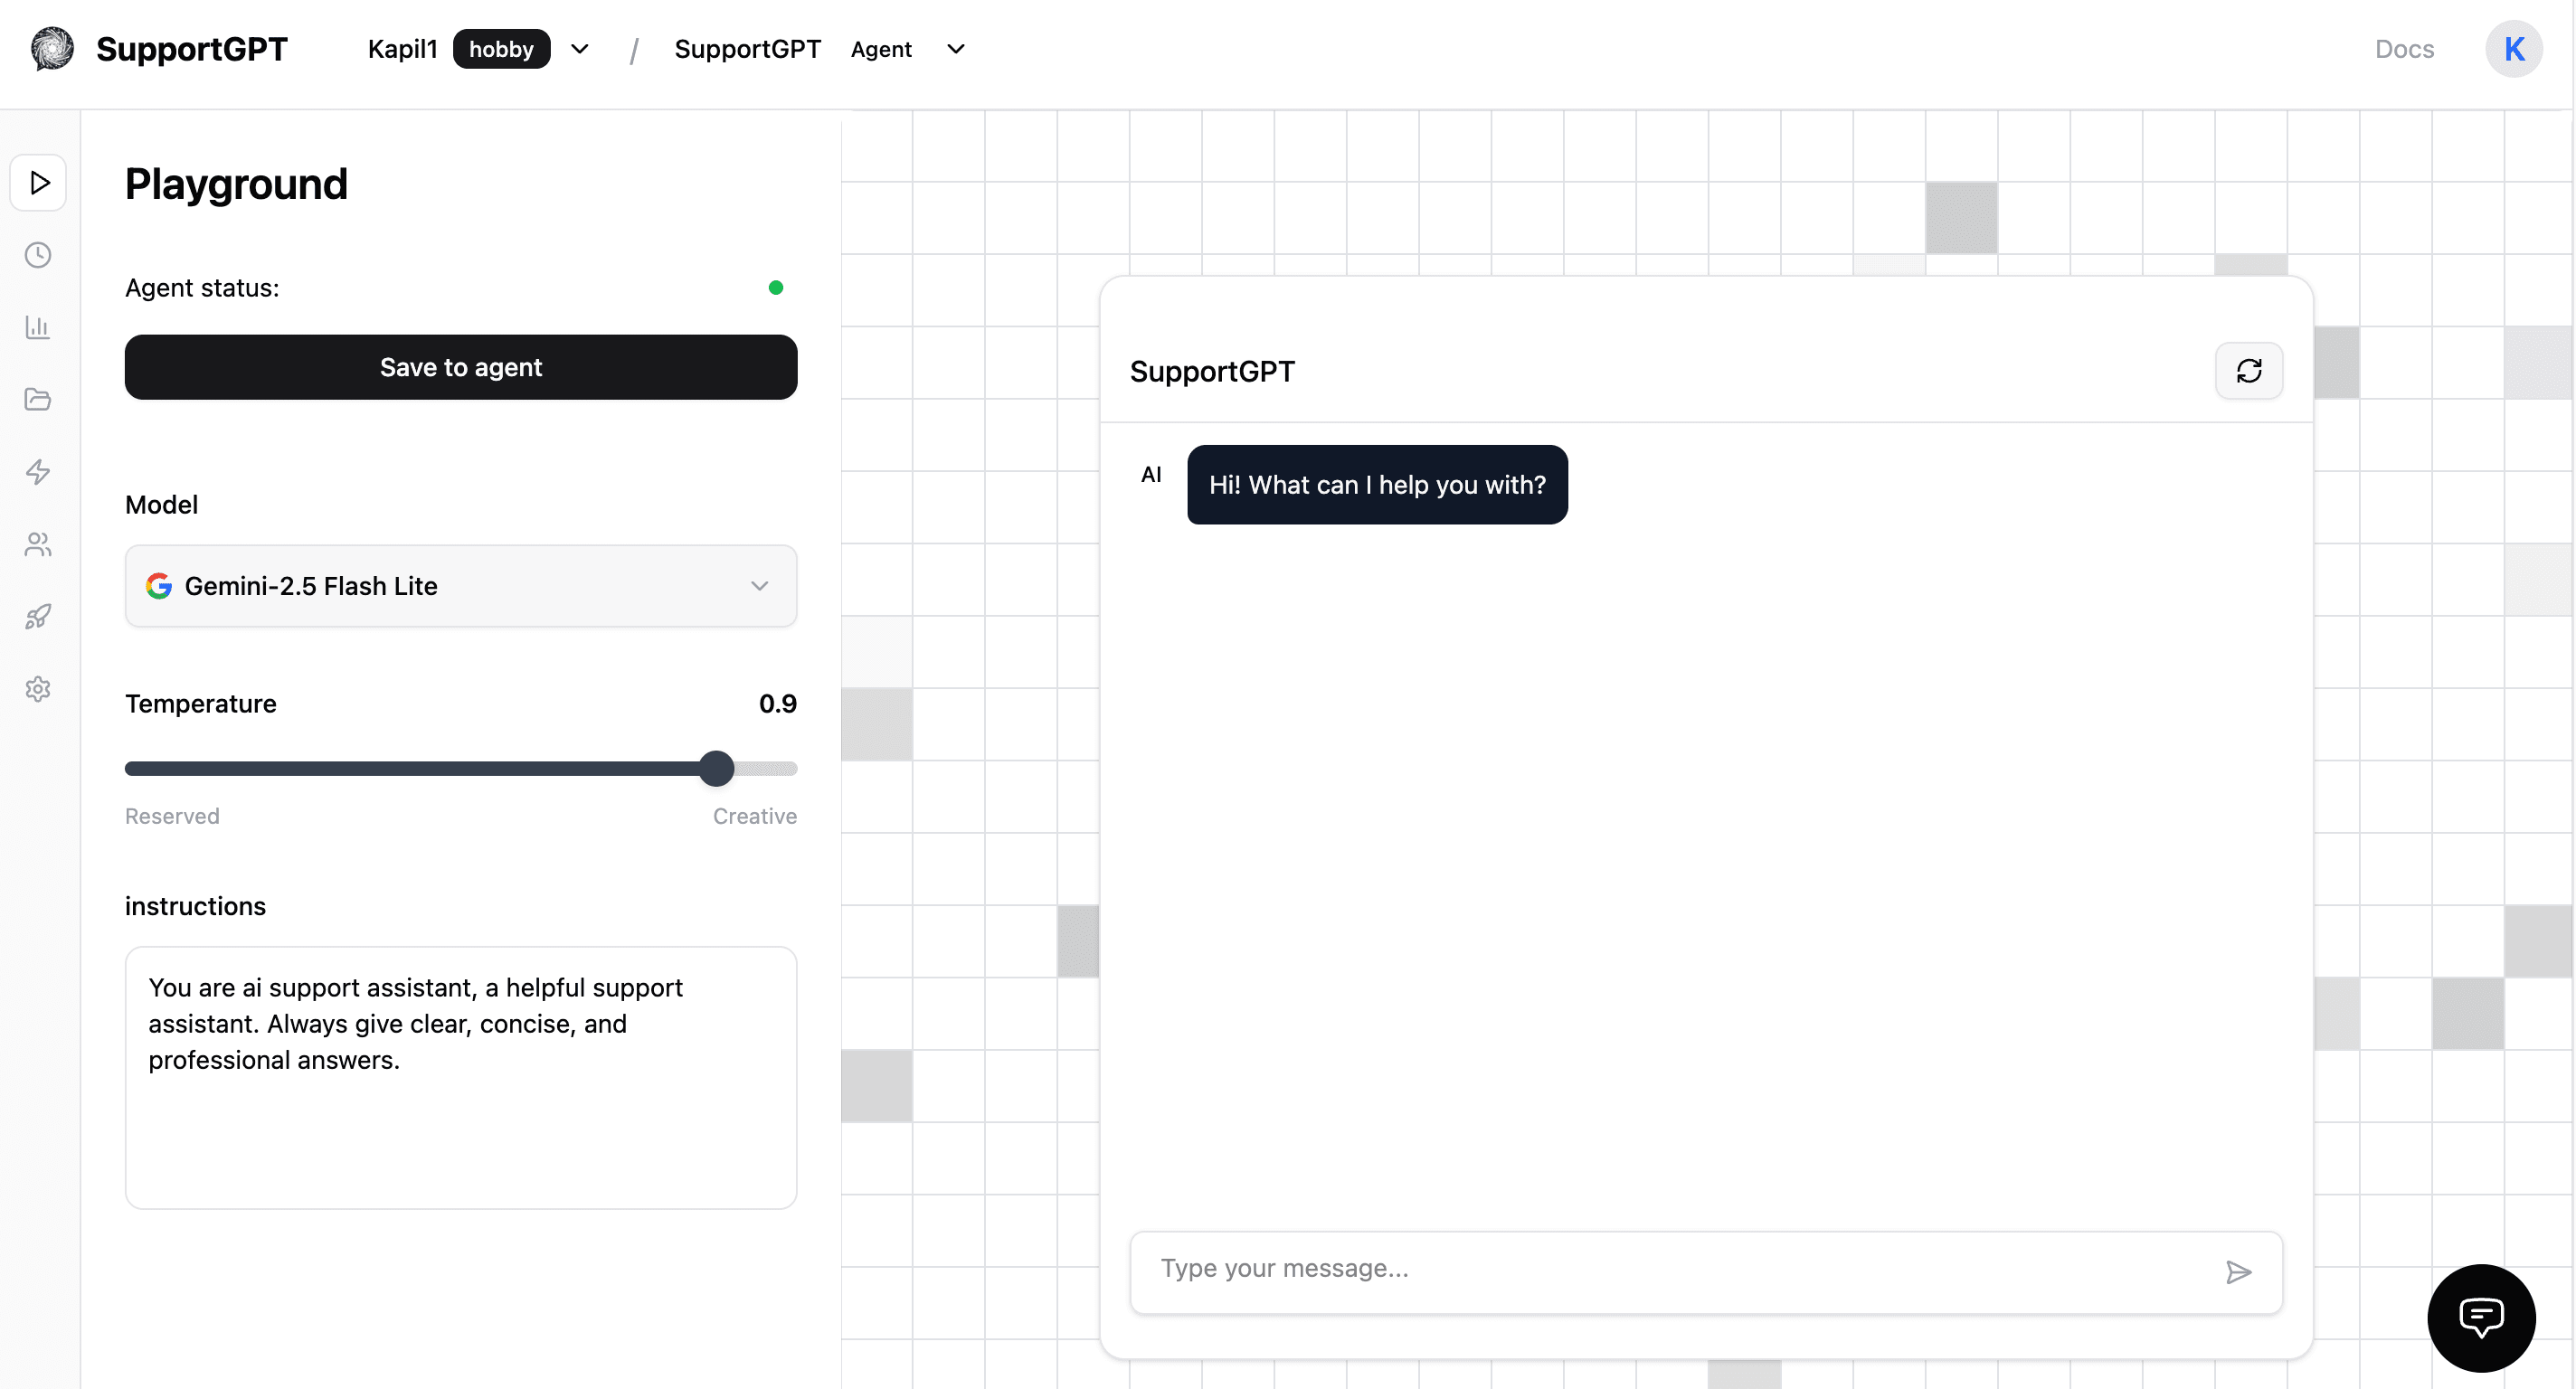Viewport: 2576px width, 1389px height.
Task: Expand the Kapil1 workspace chevron
Action: pos(580,49)
